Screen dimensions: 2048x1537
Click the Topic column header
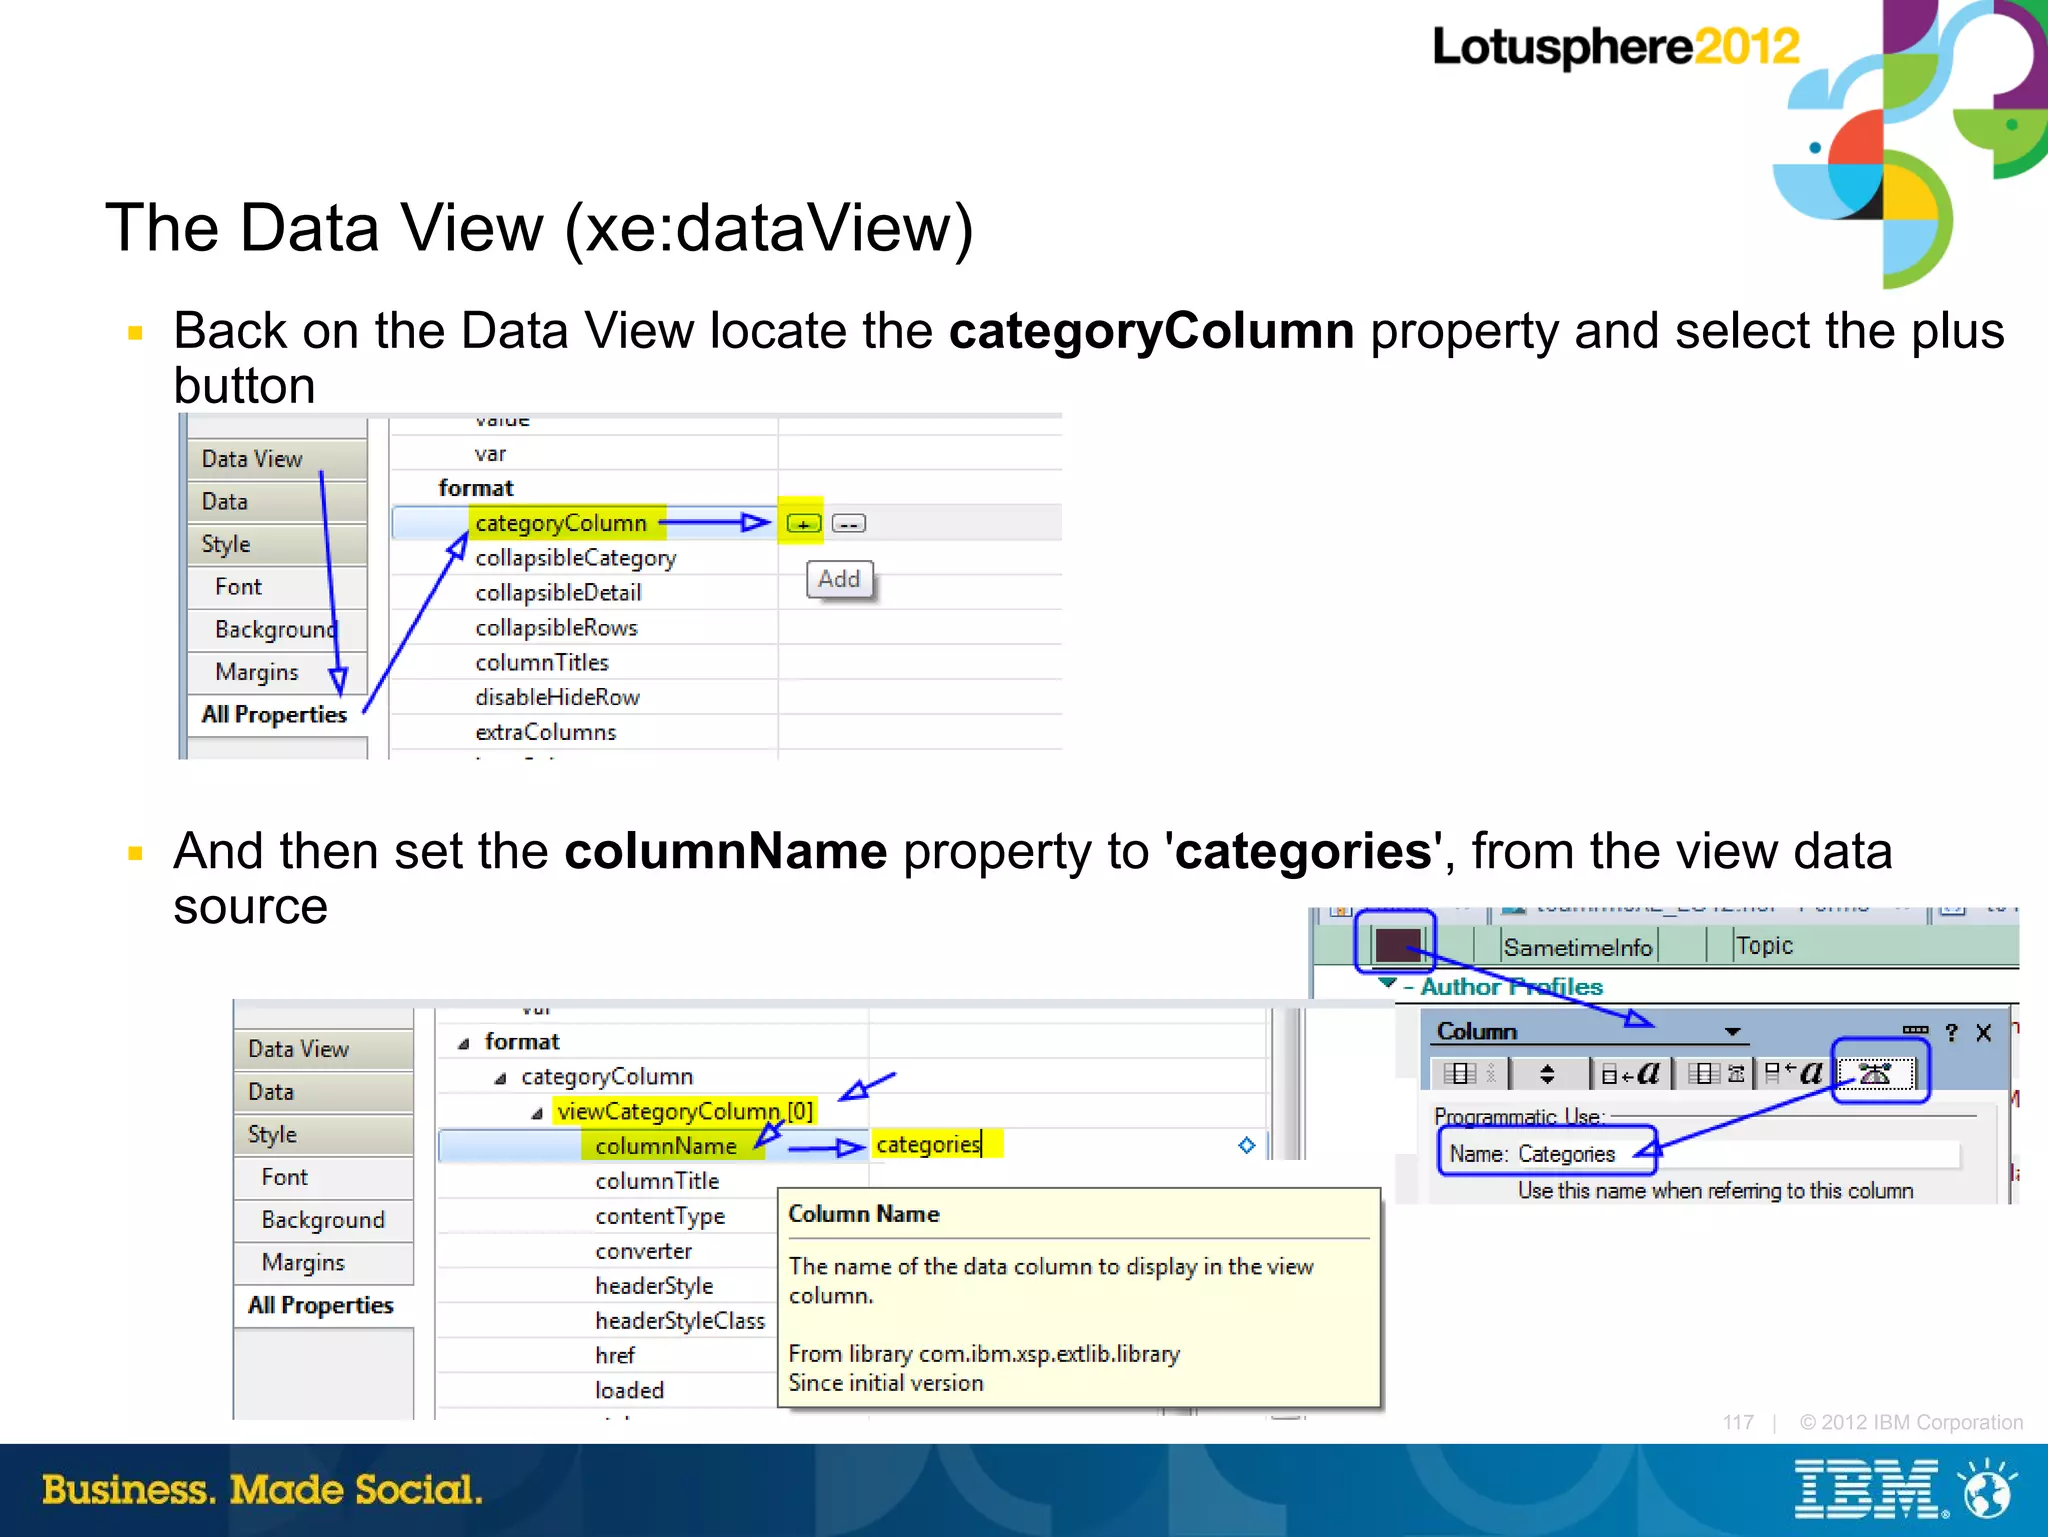1764,946
